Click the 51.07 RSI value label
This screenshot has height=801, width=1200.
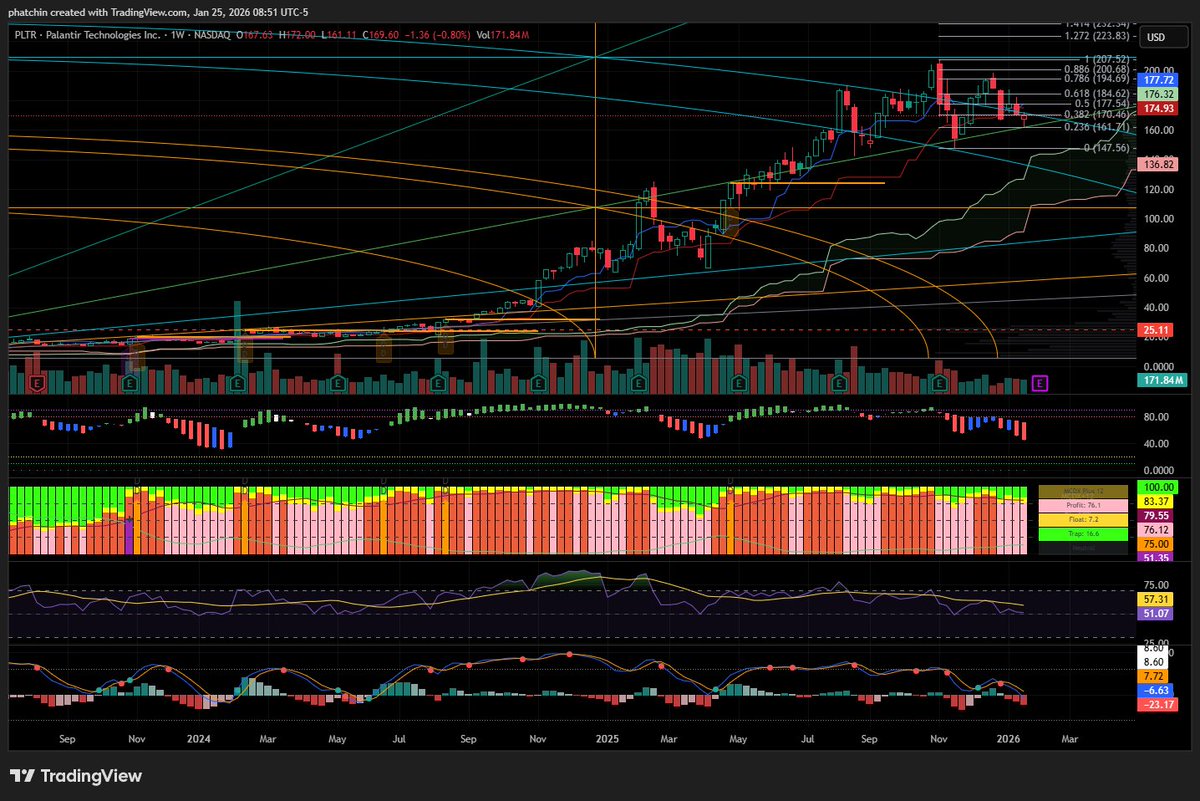point(1157,613)
